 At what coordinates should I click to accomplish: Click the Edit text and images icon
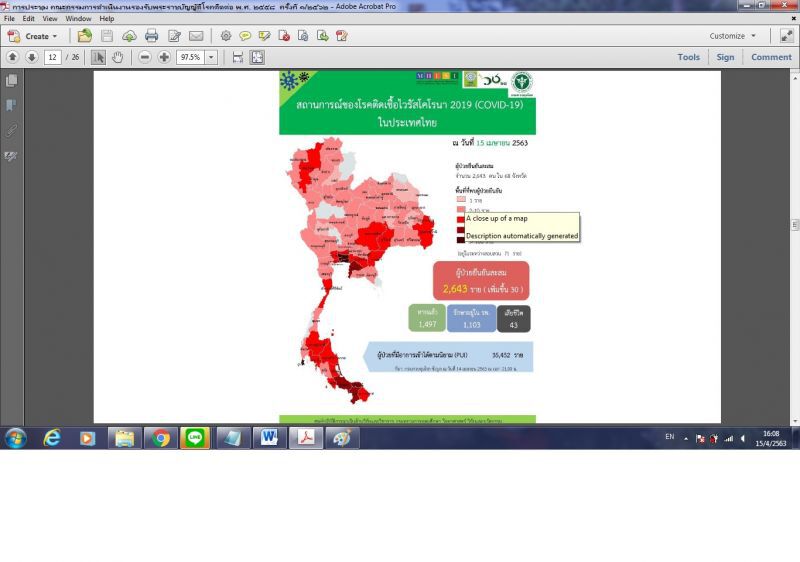coord(174,36)
